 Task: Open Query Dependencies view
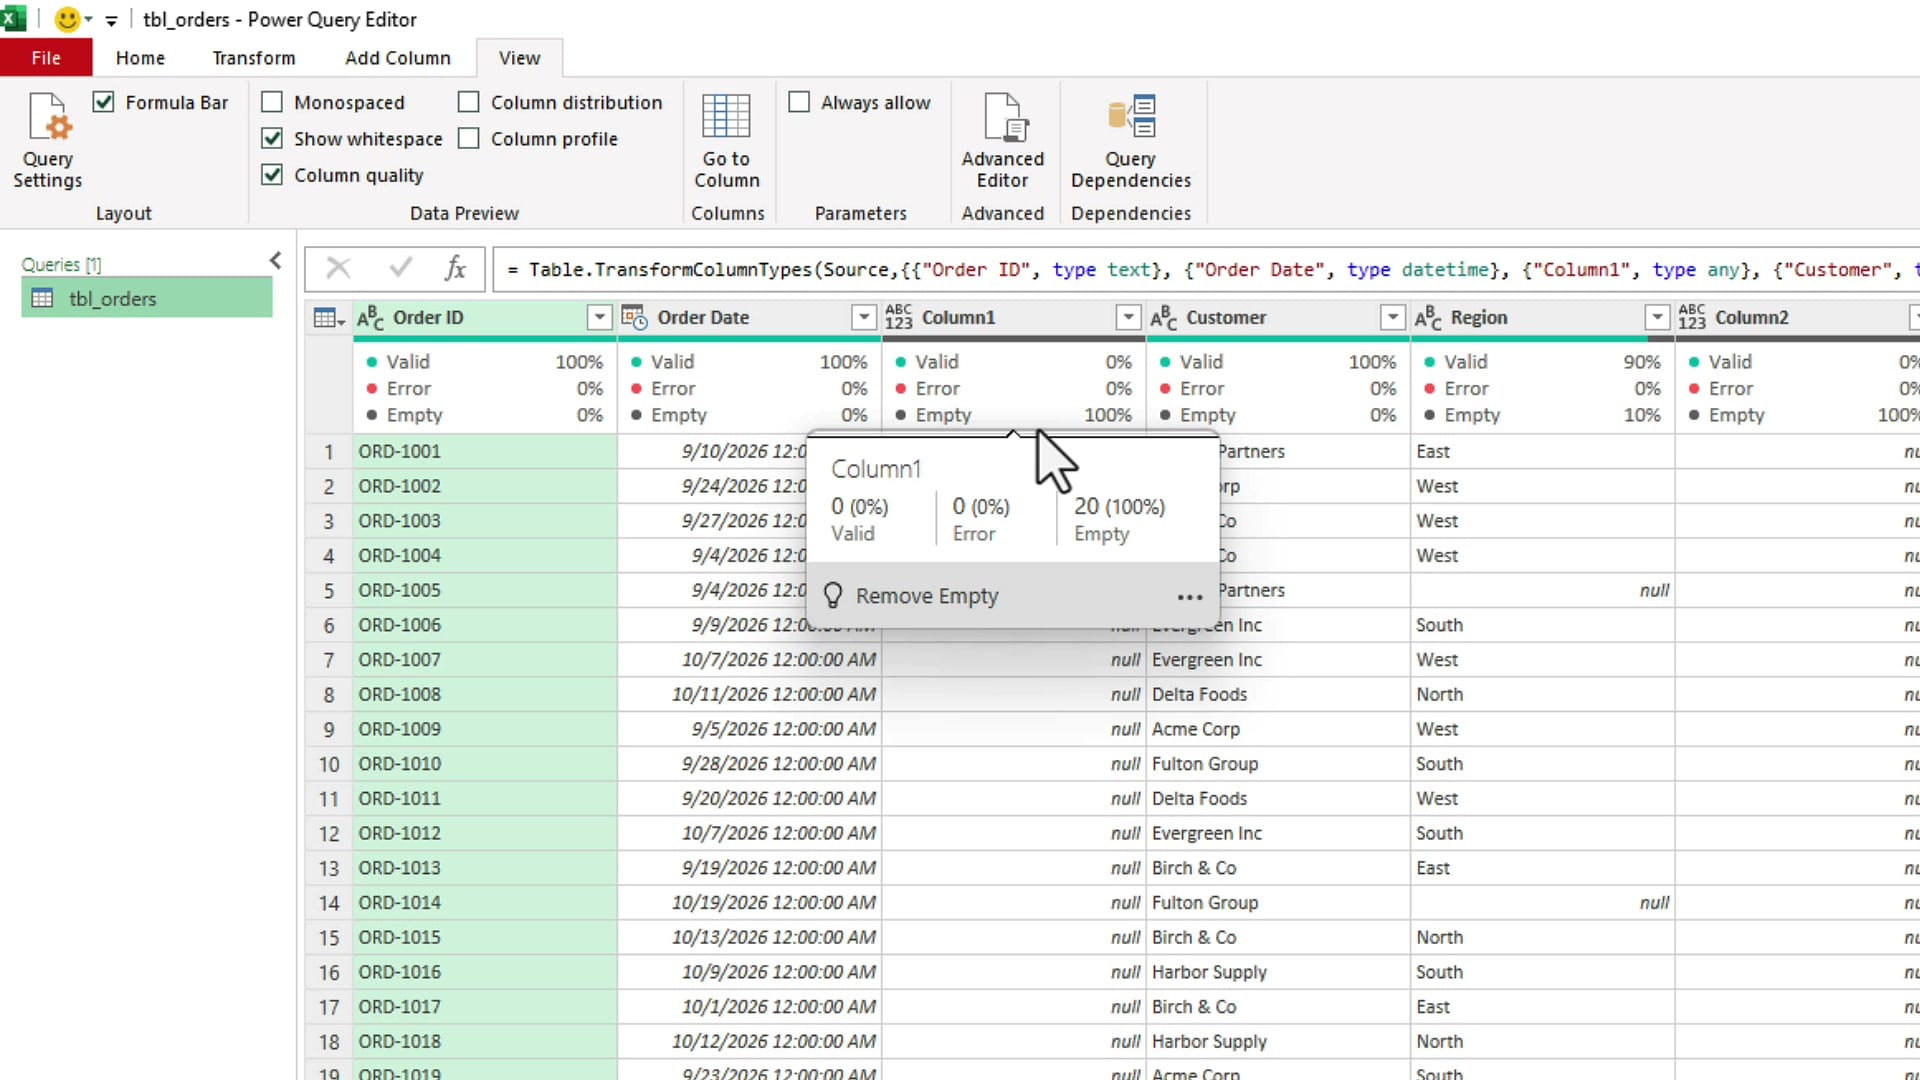1131,140
